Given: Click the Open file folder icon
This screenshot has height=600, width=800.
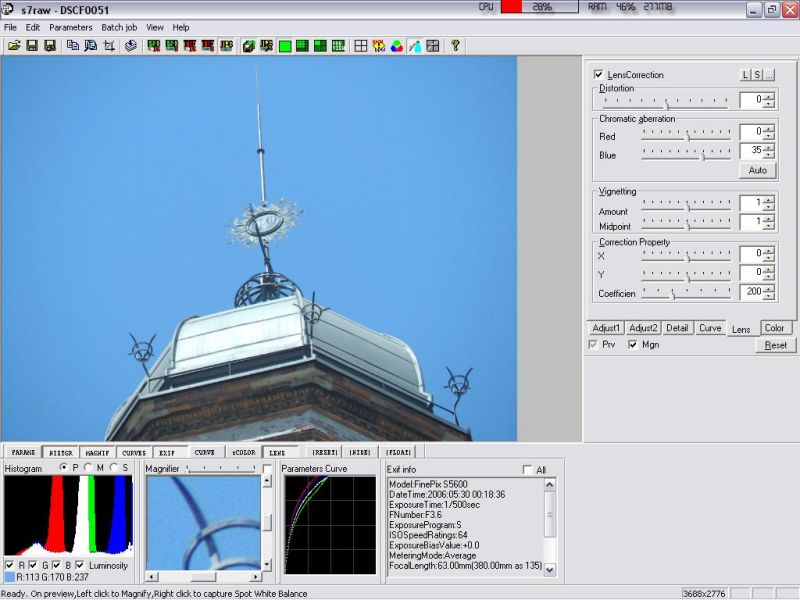Looking at the screenshot, I should tap(14, 46).
